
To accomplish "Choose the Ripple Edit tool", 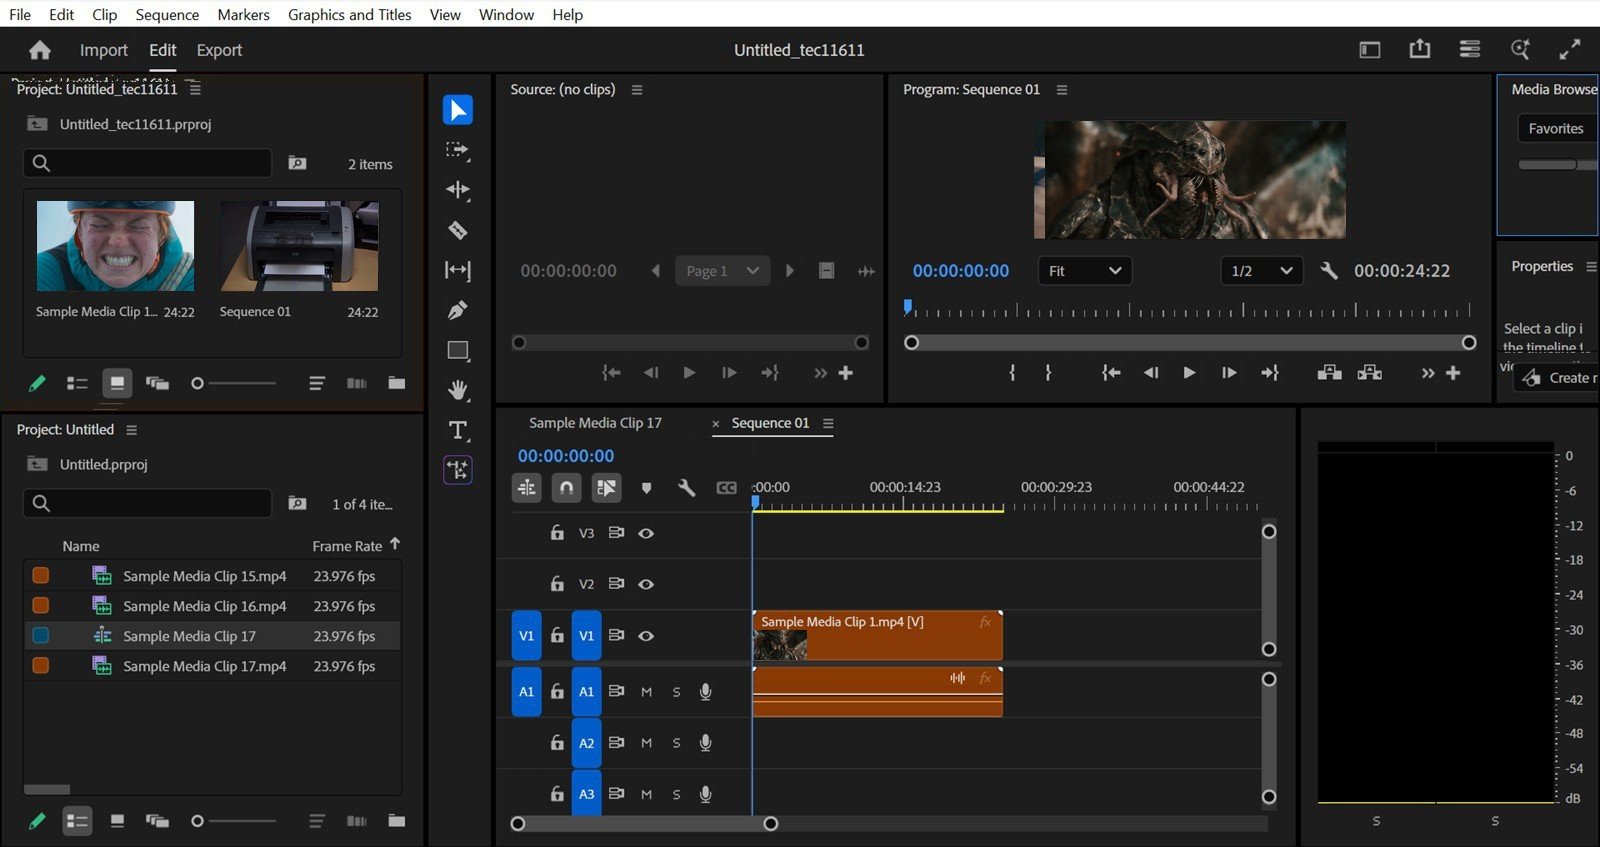I will click(x=458, y=190).
